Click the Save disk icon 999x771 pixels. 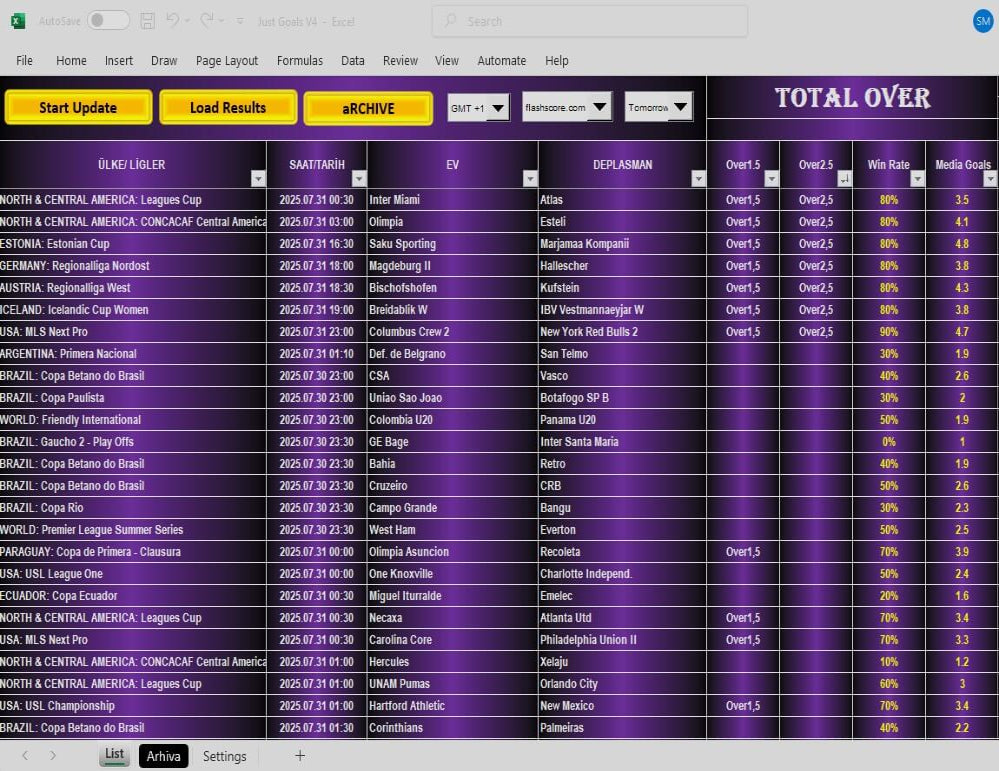[147, 21]
